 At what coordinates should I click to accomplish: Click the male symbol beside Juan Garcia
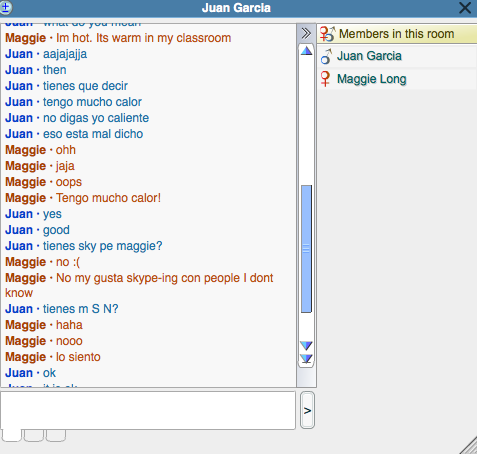click(326, 56)
